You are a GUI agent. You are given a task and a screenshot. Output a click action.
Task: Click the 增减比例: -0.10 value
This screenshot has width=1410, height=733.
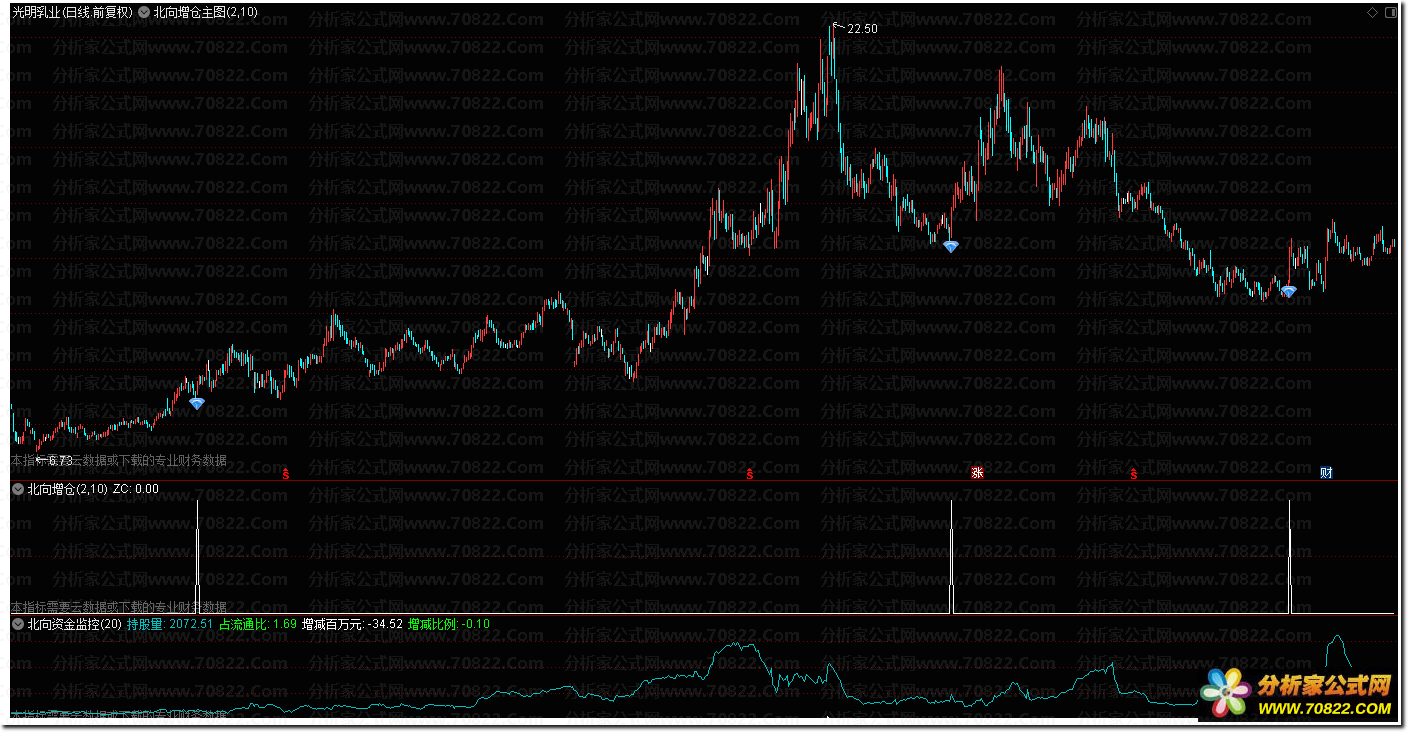click(x=449, y=624)
